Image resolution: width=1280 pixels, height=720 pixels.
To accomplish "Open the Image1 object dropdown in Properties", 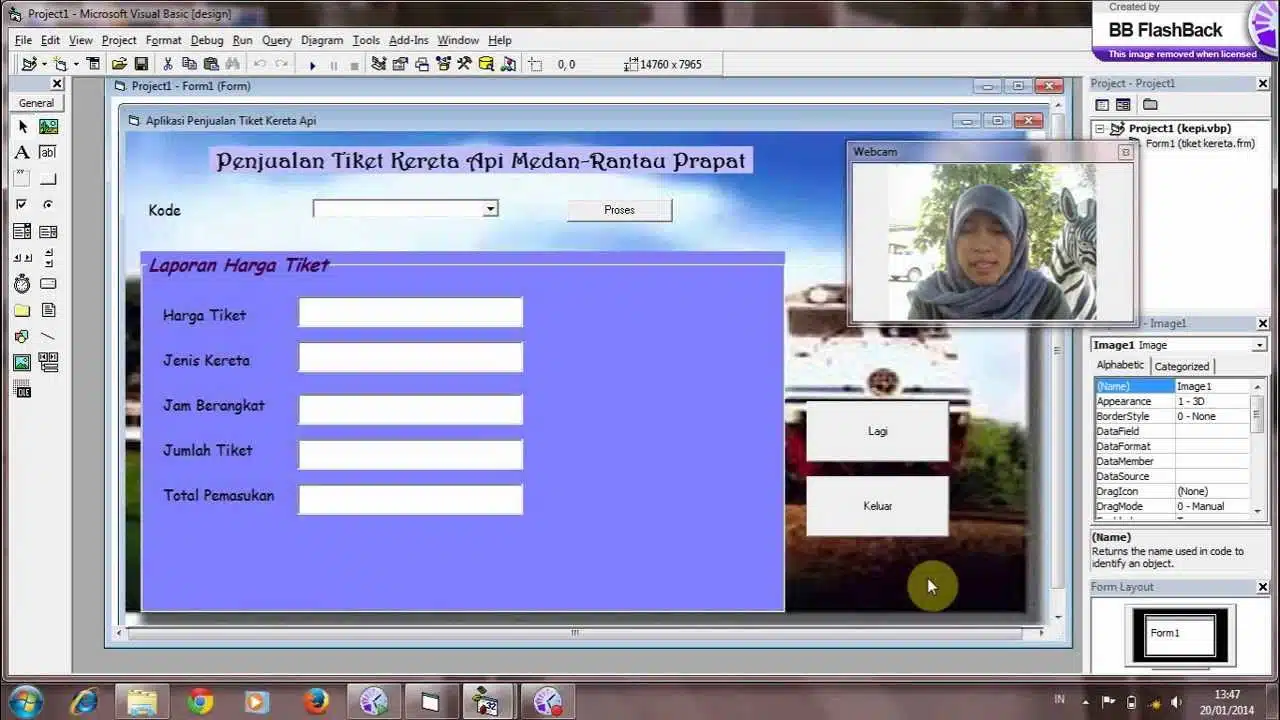I will point(1258,345).
